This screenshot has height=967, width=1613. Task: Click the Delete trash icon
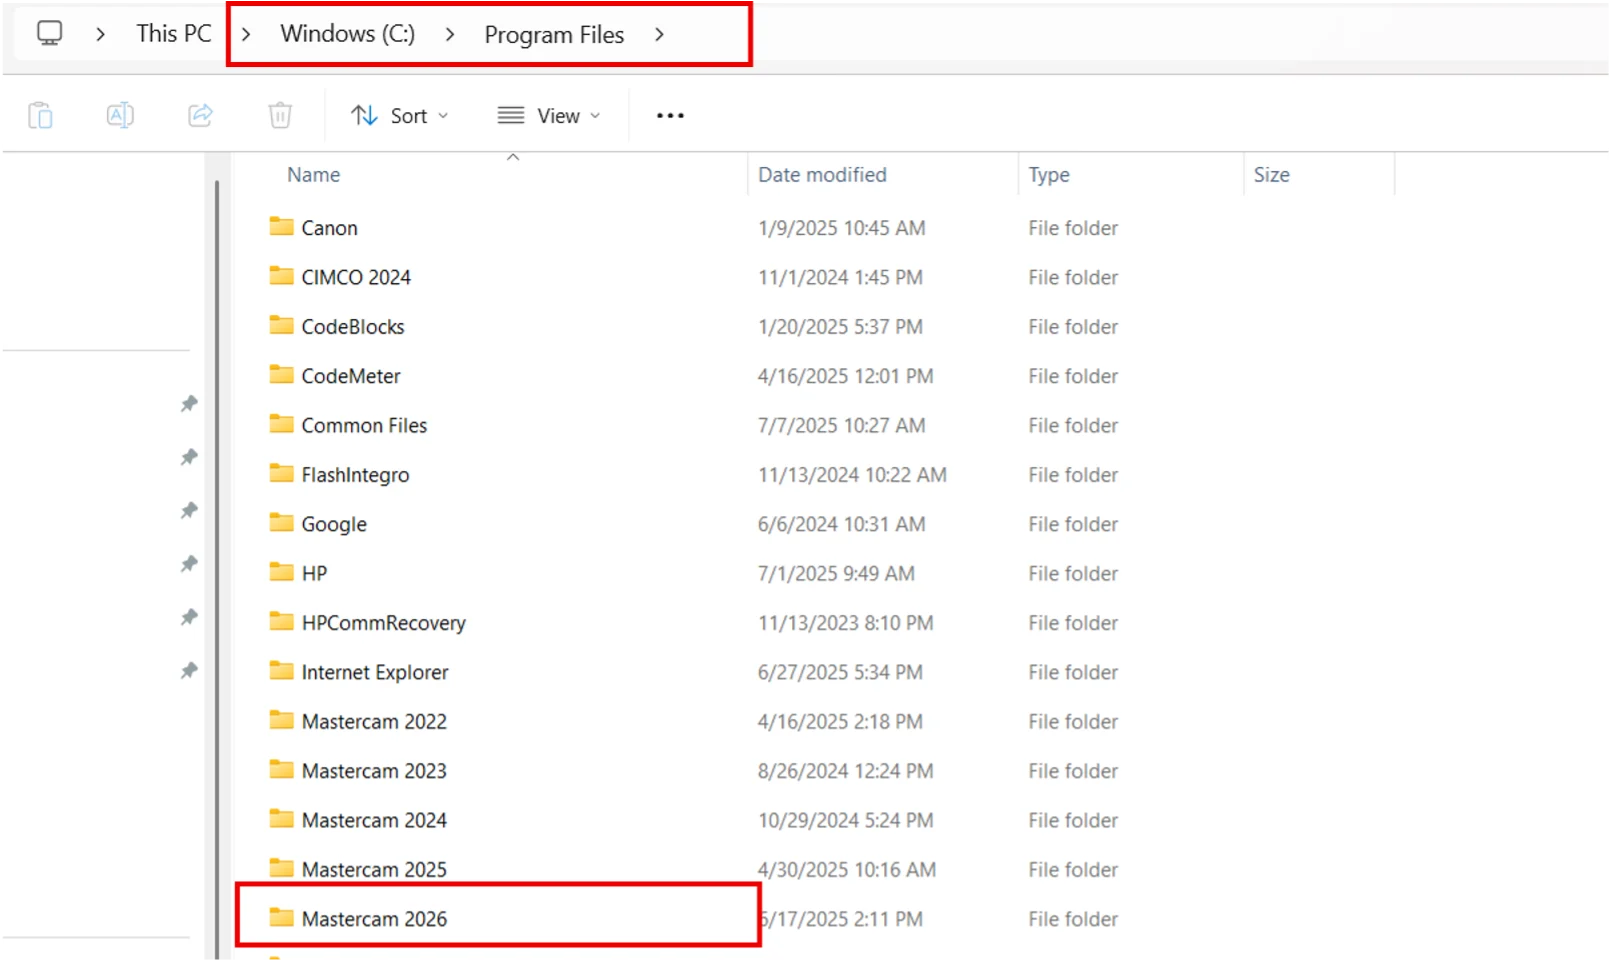point(280,115)
